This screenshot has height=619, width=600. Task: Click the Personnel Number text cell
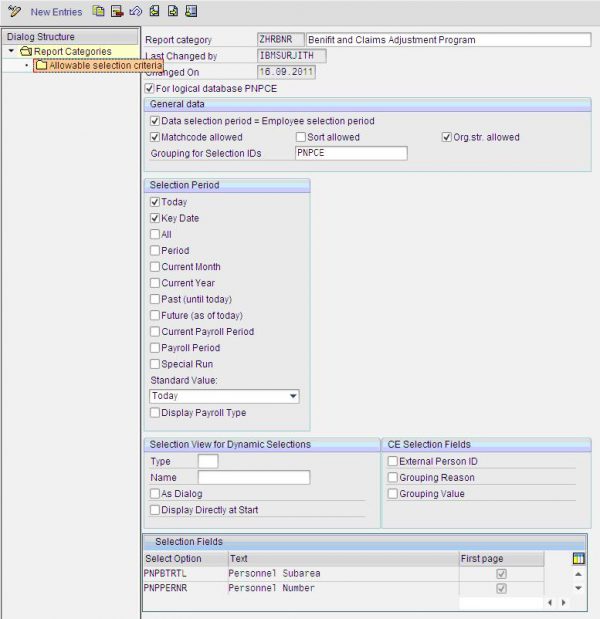click(x=344, y=588)
